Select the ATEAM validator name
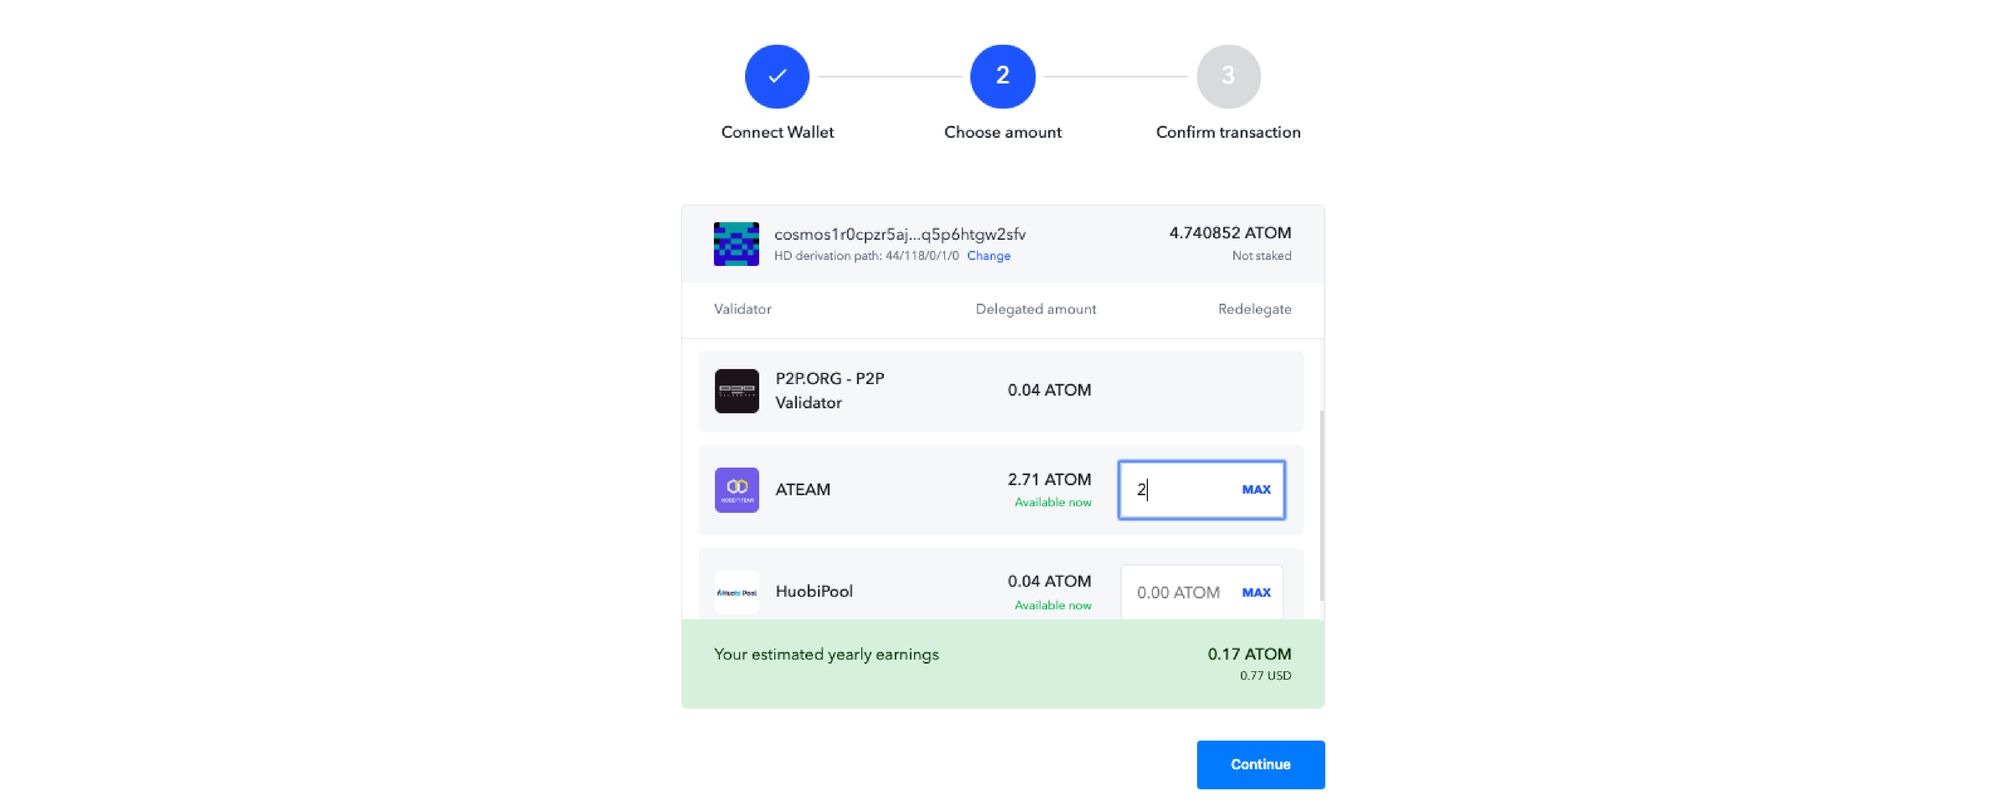 (x=803, y=490)
